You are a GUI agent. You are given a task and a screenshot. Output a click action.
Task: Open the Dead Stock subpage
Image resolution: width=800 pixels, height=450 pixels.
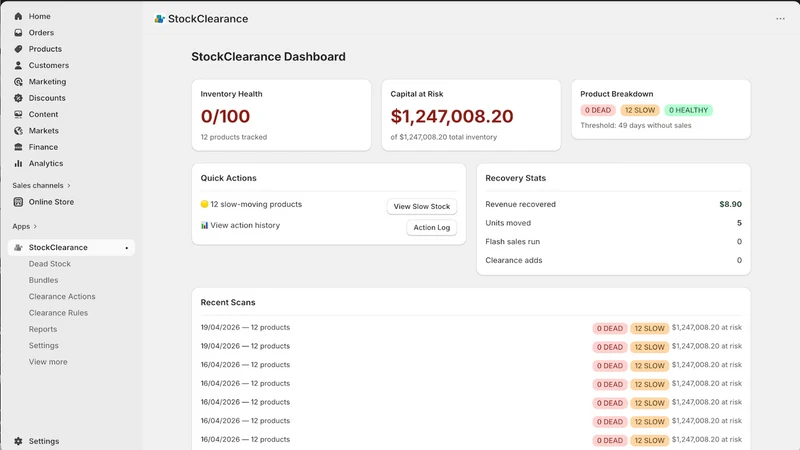tap(49, 264)
